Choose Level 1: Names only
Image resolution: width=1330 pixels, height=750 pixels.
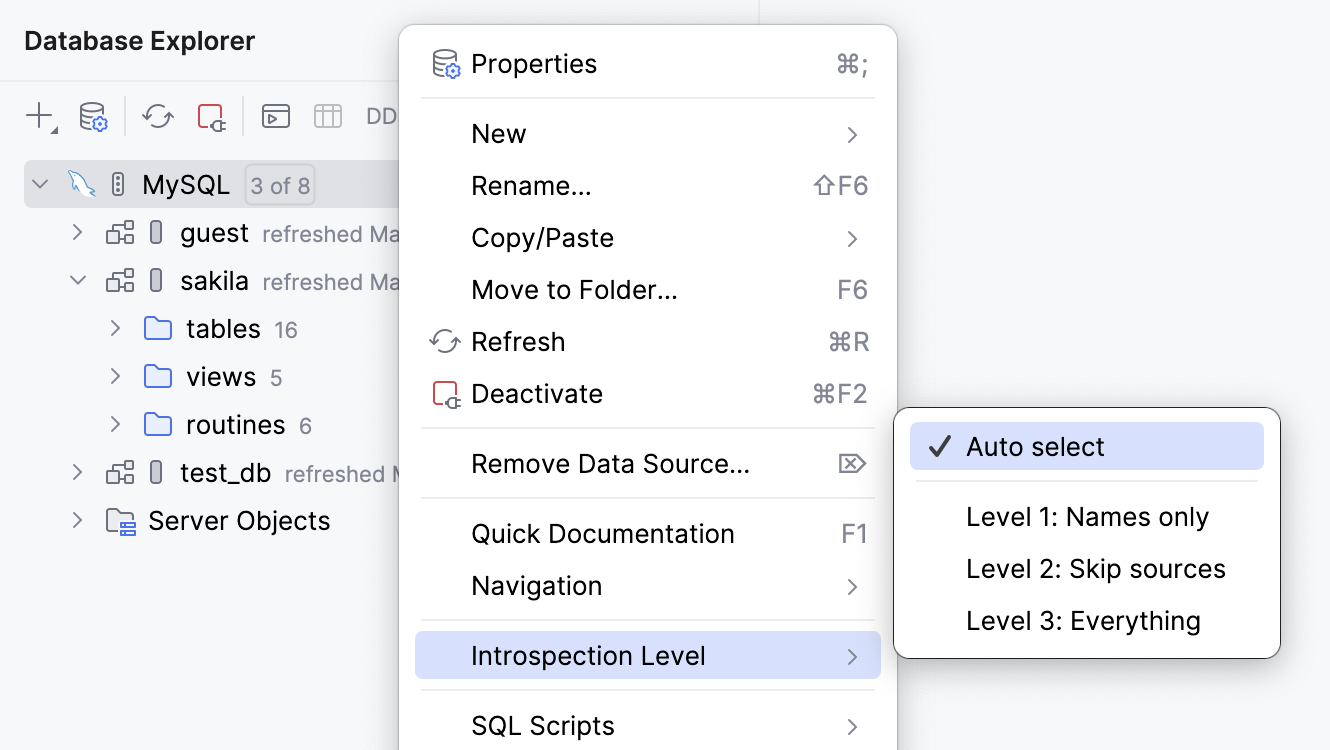pos(1087,517)
